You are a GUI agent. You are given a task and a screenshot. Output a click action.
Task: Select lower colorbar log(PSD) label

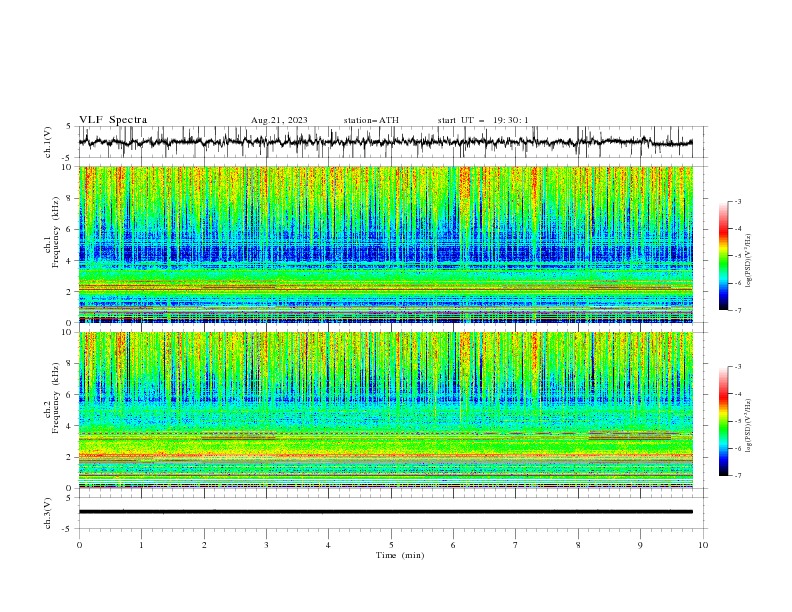pos(749,426)
